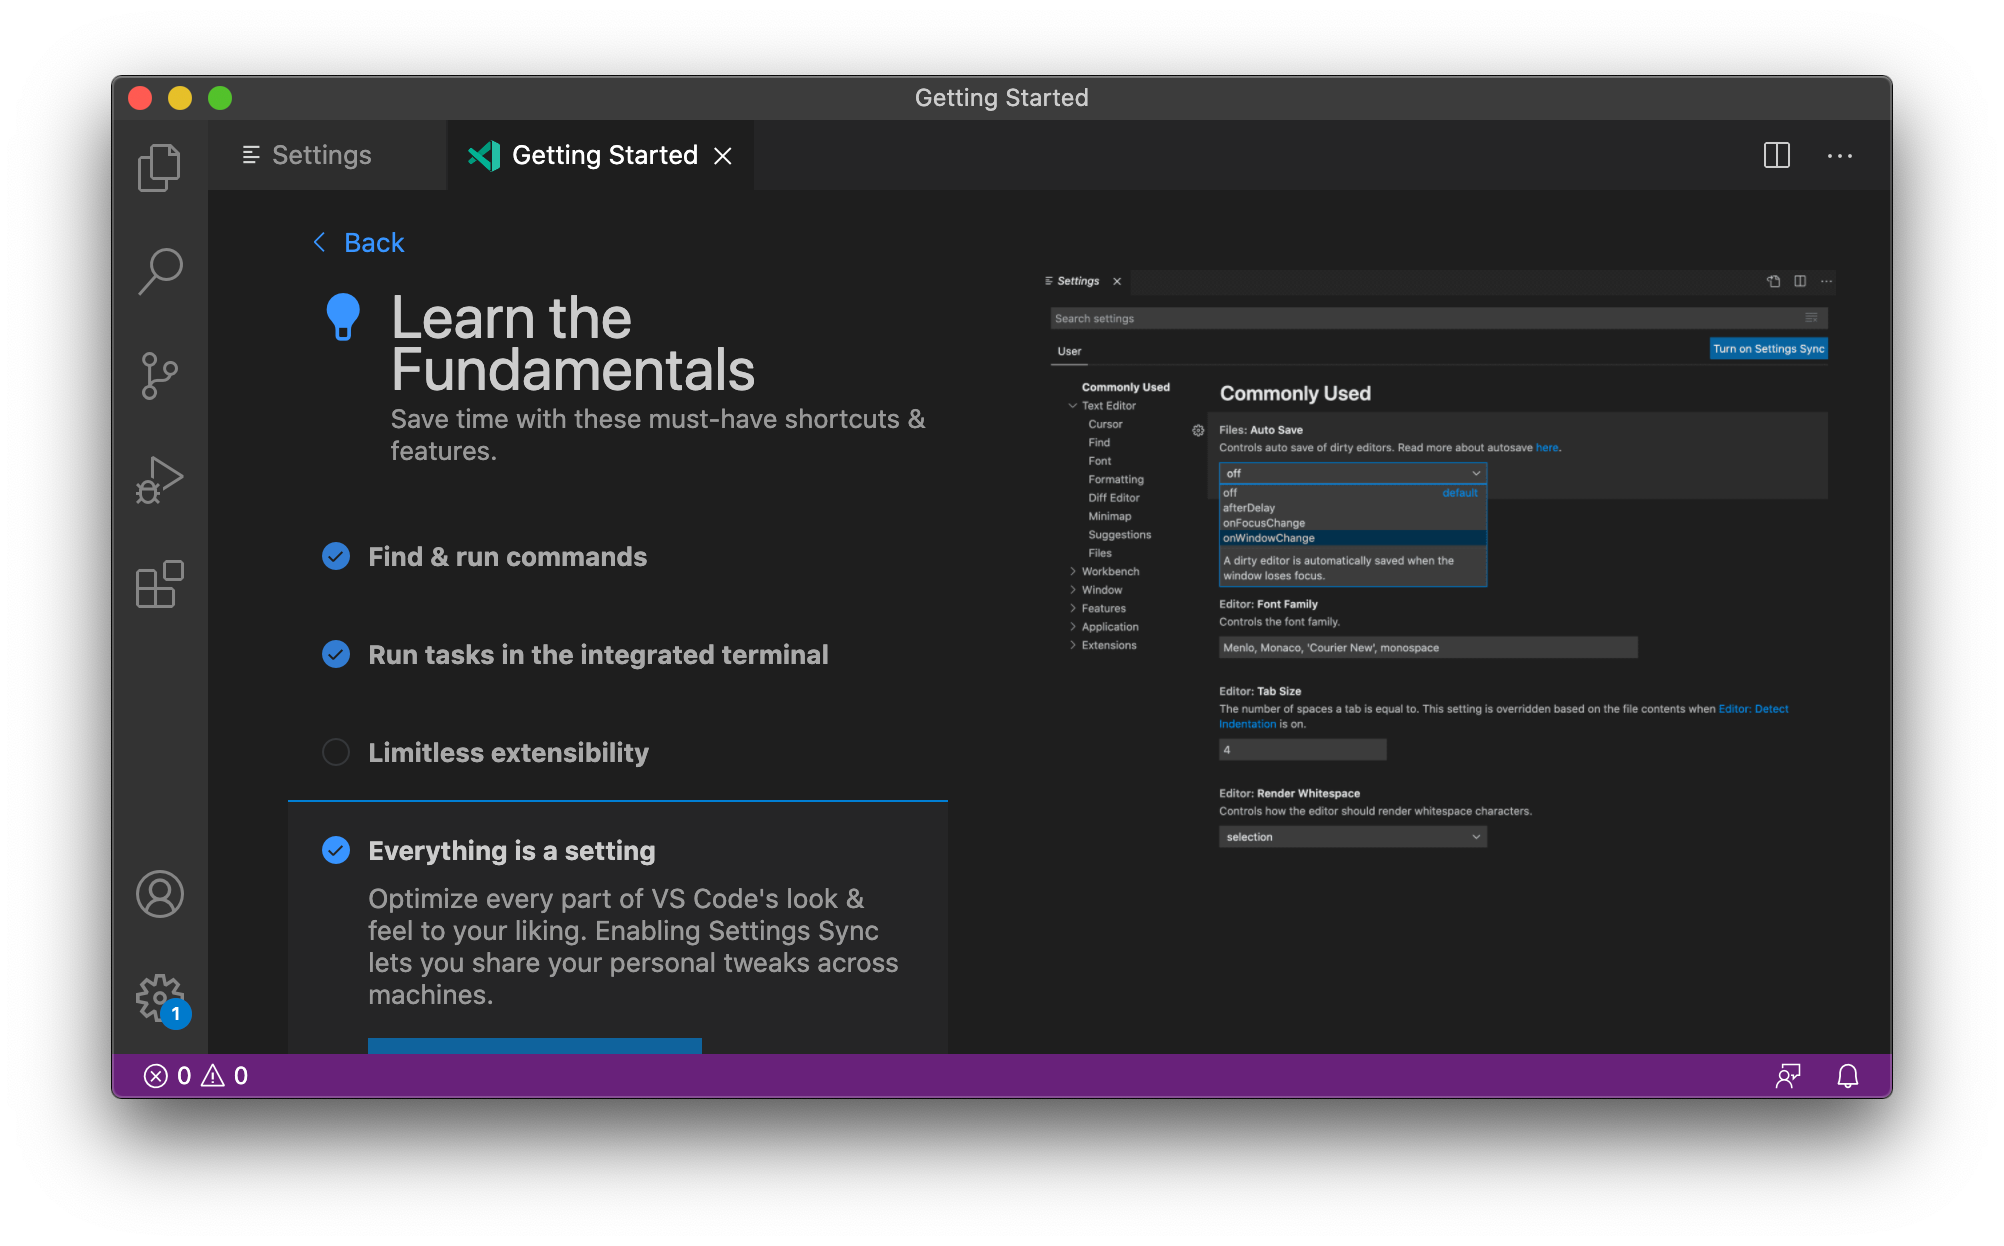The image size is (2004, 1246).
Task: Toggle the Find & run commands checkmark
Action: (336, 557)
